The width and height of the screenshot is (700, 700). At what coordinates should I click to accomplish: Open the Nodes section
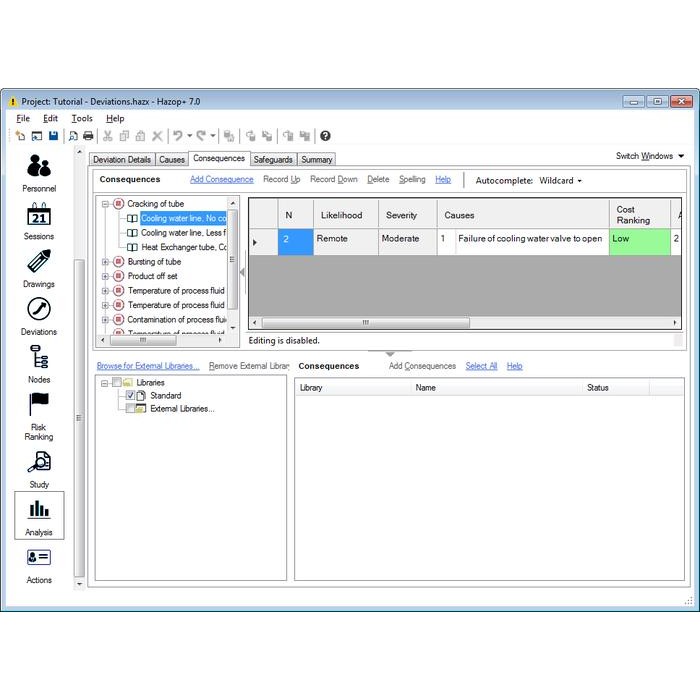[39, 364]
